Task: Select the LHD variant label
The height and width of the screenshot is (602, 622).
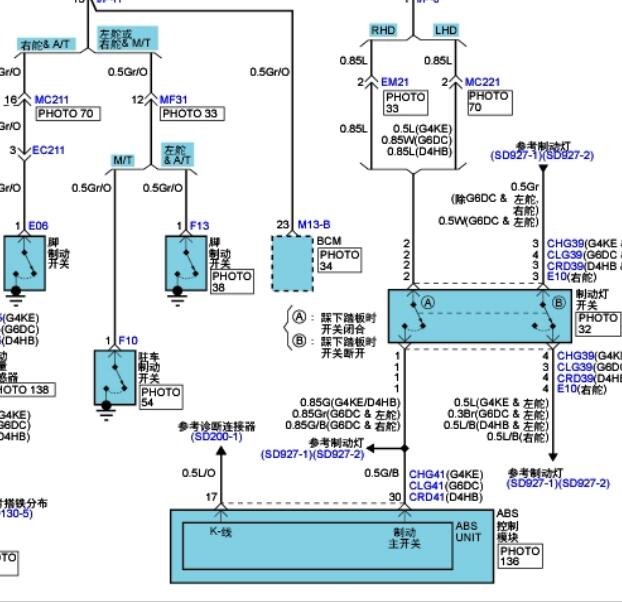Action: (446, 31)
